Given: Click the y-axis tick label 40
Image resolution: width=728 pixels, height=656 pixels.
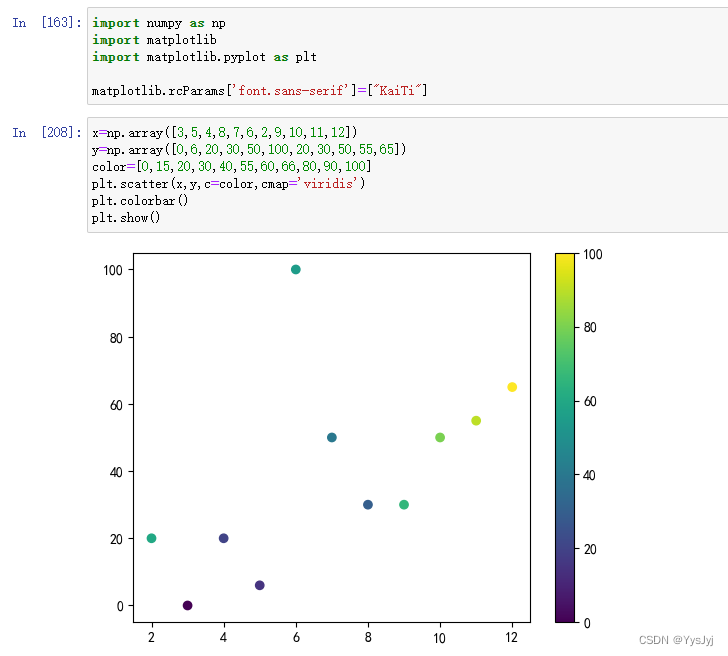Looking at the screenshot, I should click(116, 472).
